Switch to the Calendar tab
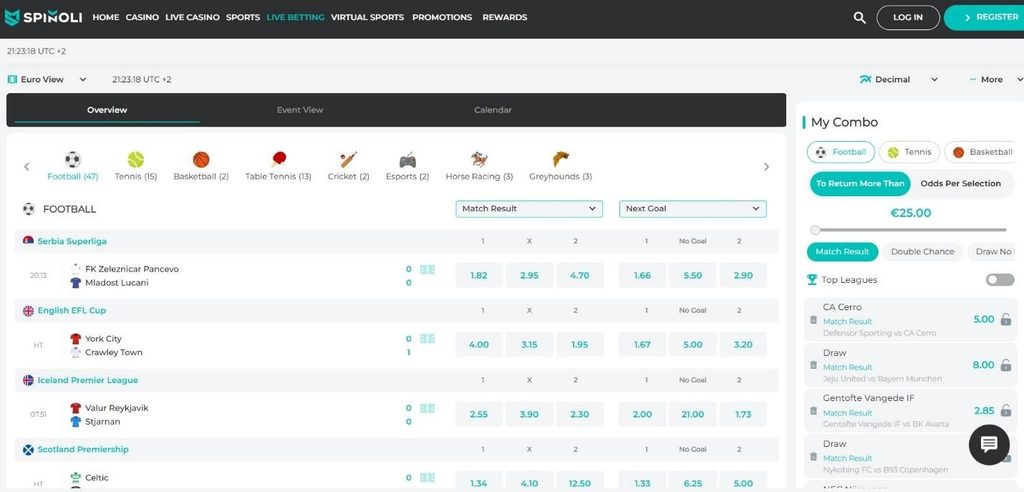The width and height of the screenshot is (1024, 492). click(x=493, y=110)
